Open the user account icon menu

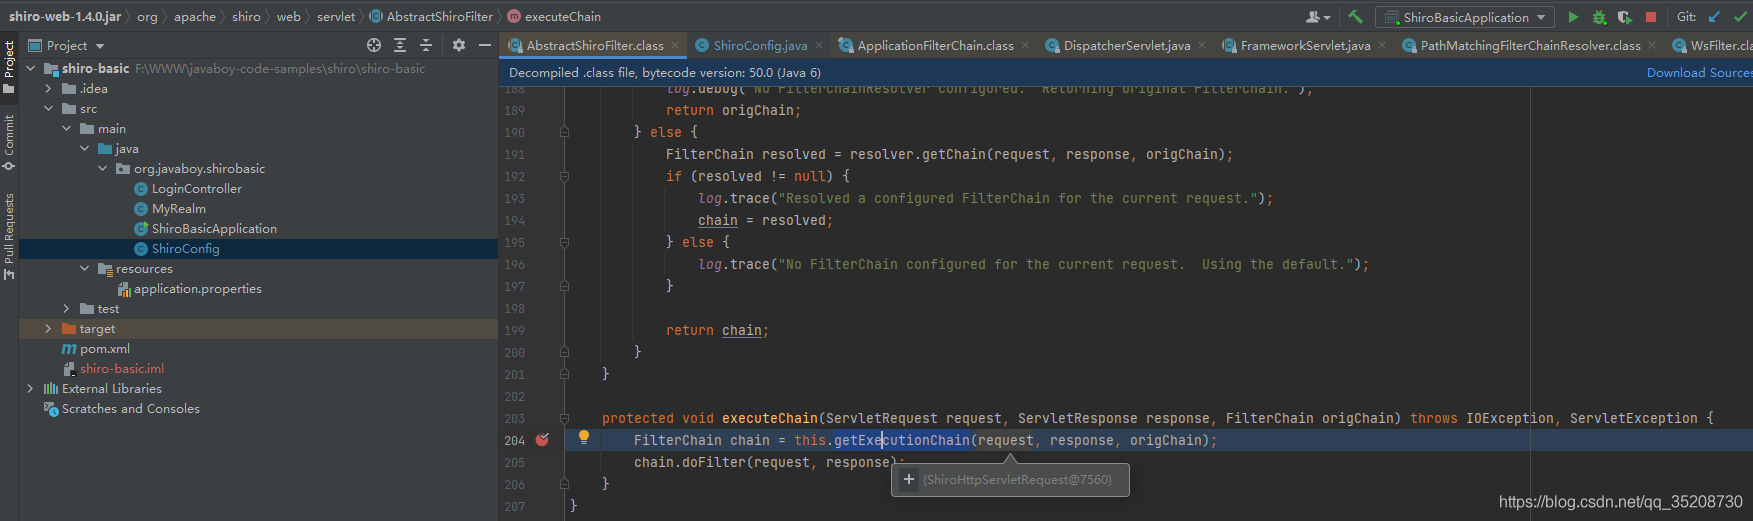[x=1318, y=17]
